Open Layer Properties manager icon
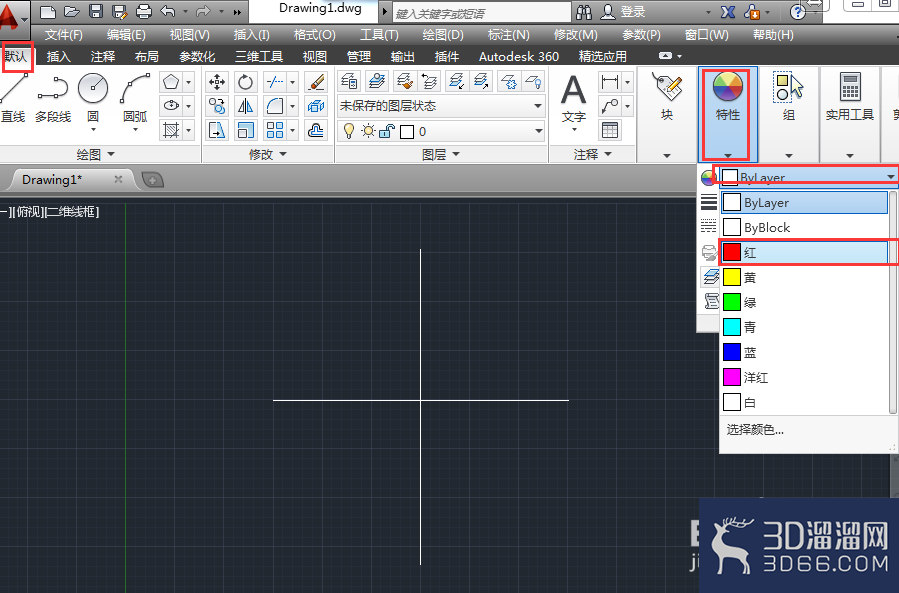 tap(350, 81)
